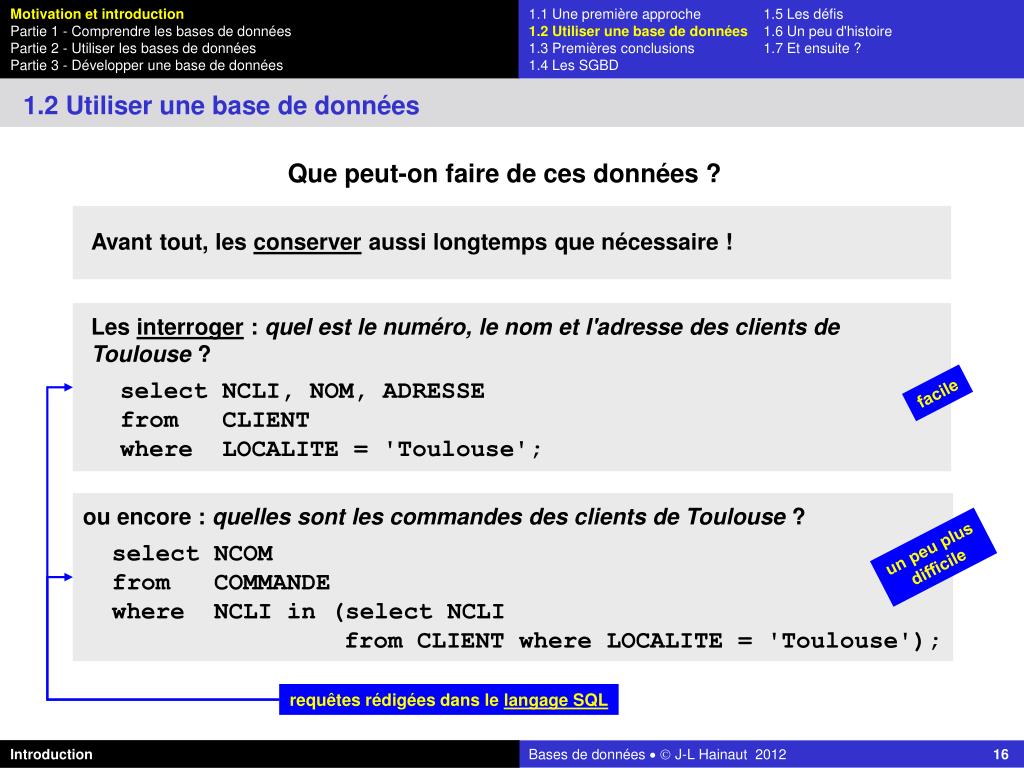Jump to section '1.7 Et ensuite ?'
The image size is (1024, 768).
[x=812, y=48]
